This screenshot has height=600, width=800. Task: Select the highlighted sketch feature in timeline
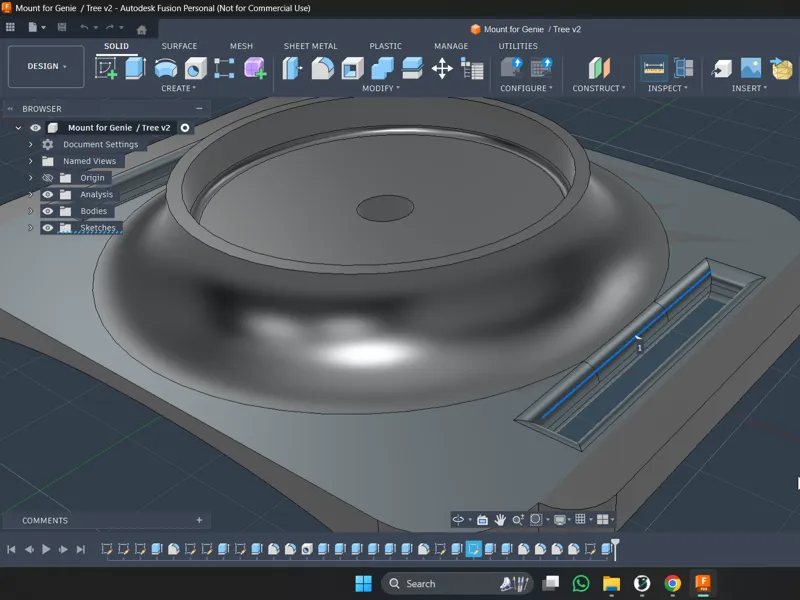click(x=473, y=549)
